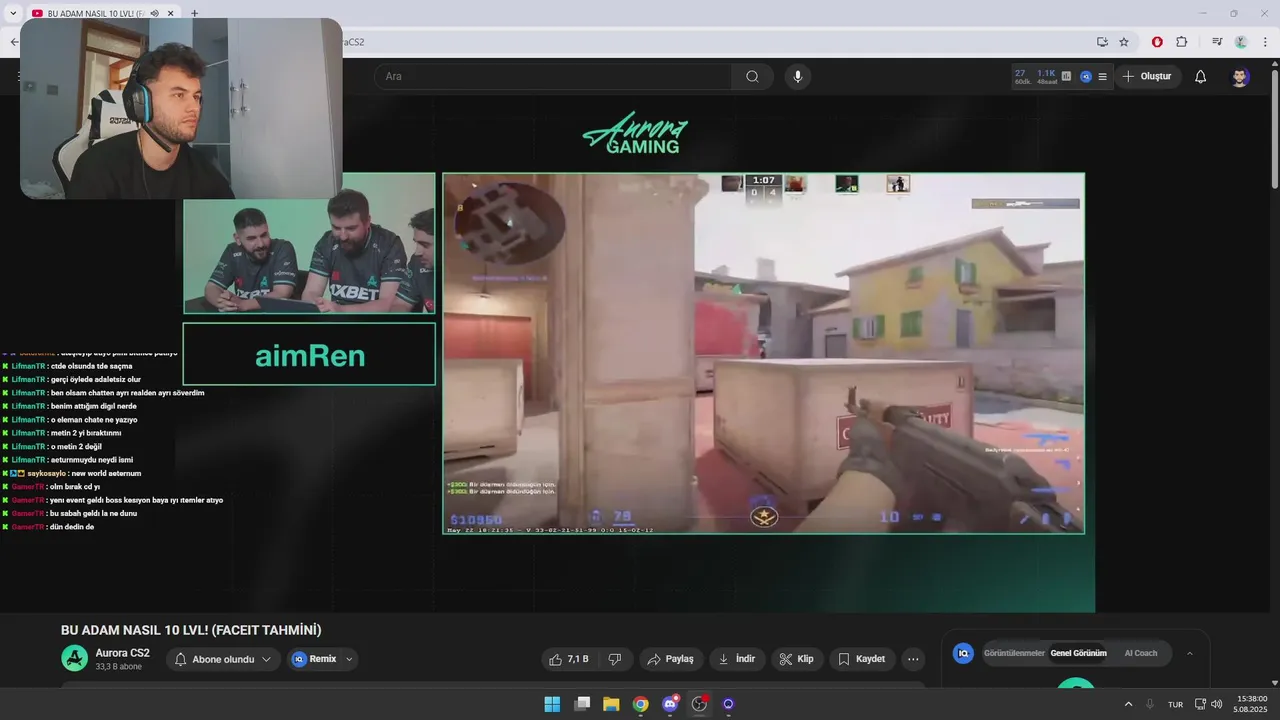Like the video with 7,1 B likes

tap(570, 659)
